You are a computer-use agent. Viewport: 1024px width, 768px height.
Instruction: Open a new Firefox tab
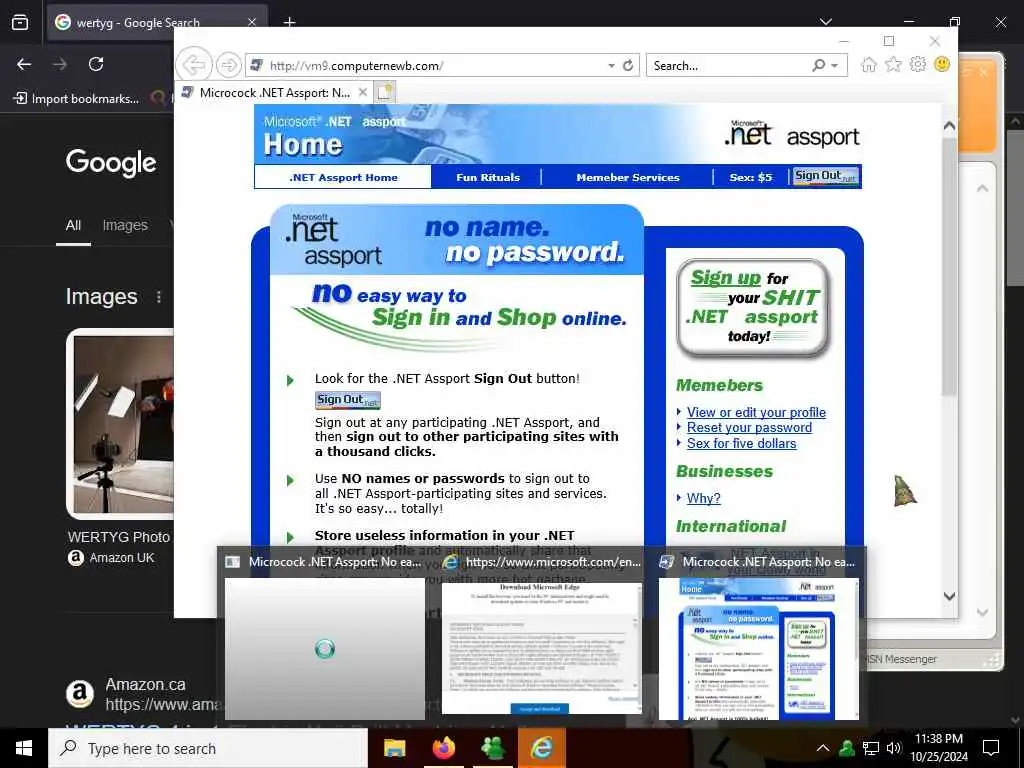(x=289, y=22)
